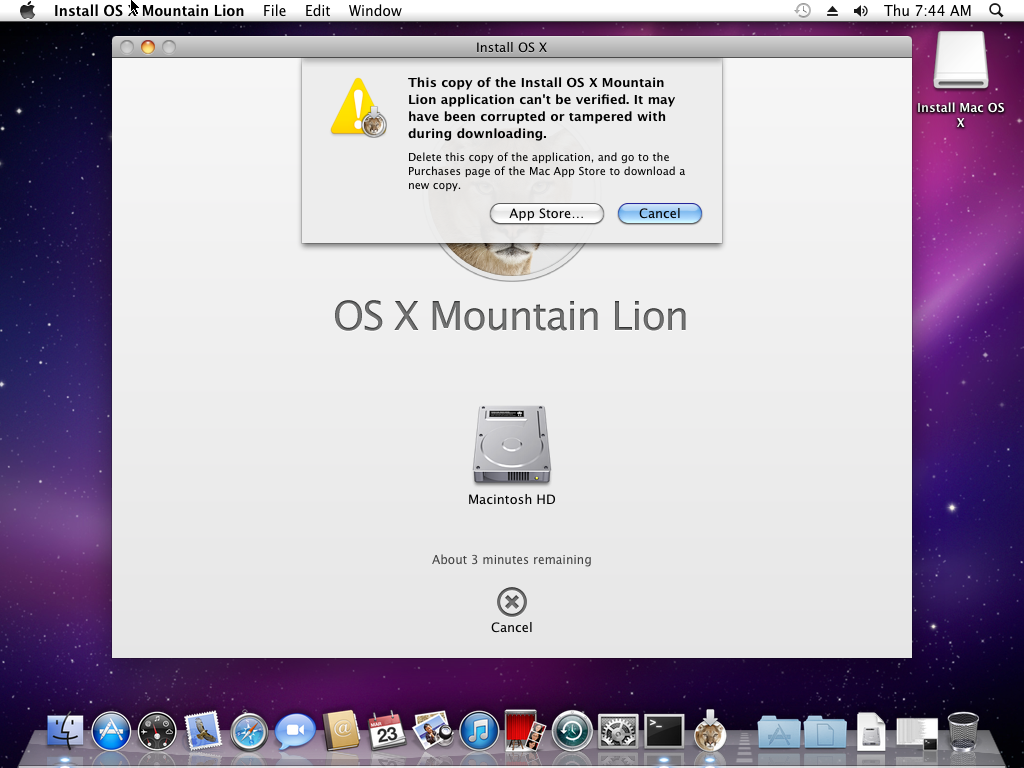
Task: Open Photo Booth from the Dock
Action: (525, 730)
